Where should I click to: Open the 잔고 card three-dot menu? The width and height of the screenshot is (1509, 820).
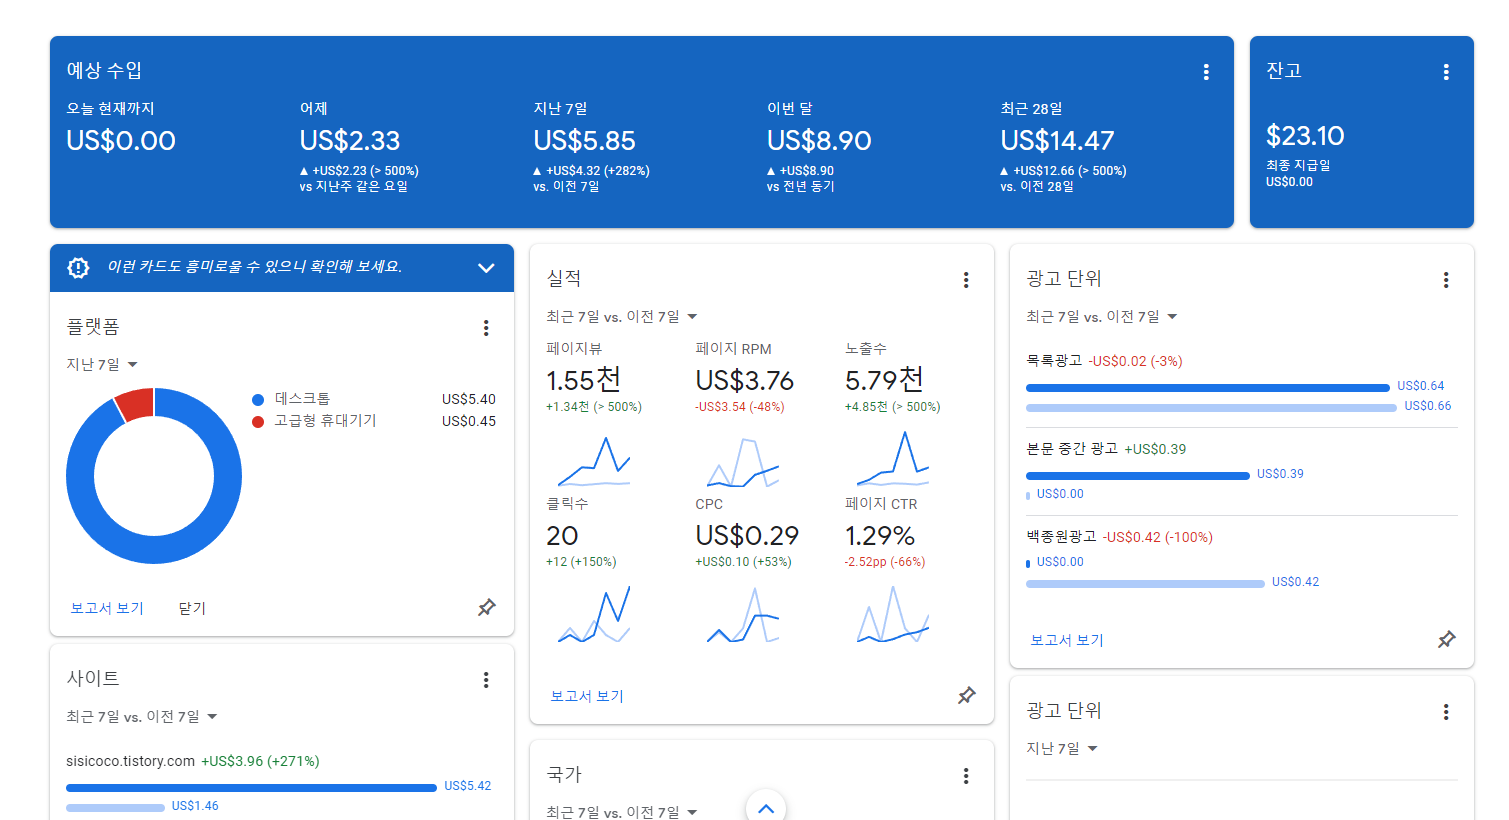pos(1446,72)
